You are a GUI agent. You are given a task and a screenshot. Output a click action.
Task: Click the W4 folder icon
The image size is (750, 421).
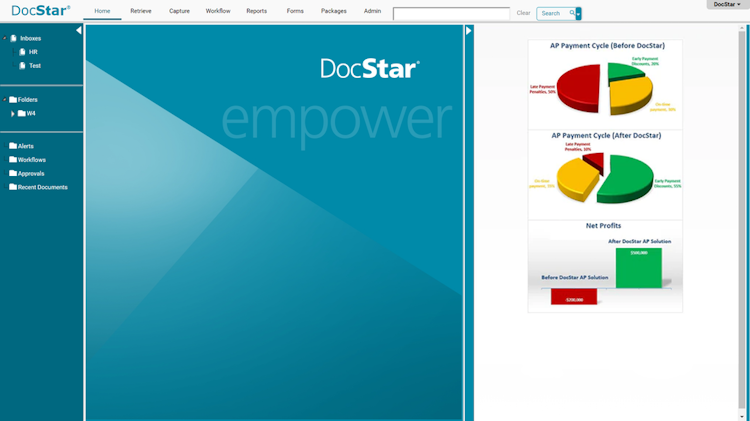(x=22, y=113)
